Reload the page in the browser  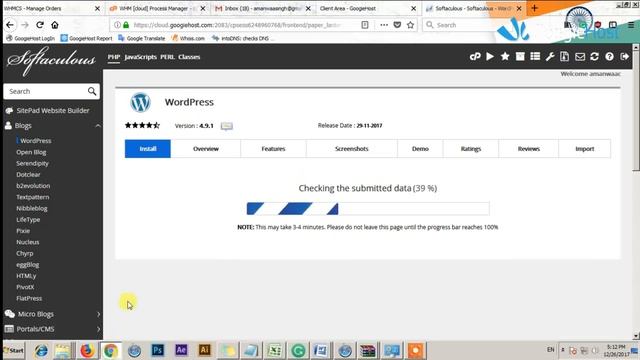coord(40,25)
